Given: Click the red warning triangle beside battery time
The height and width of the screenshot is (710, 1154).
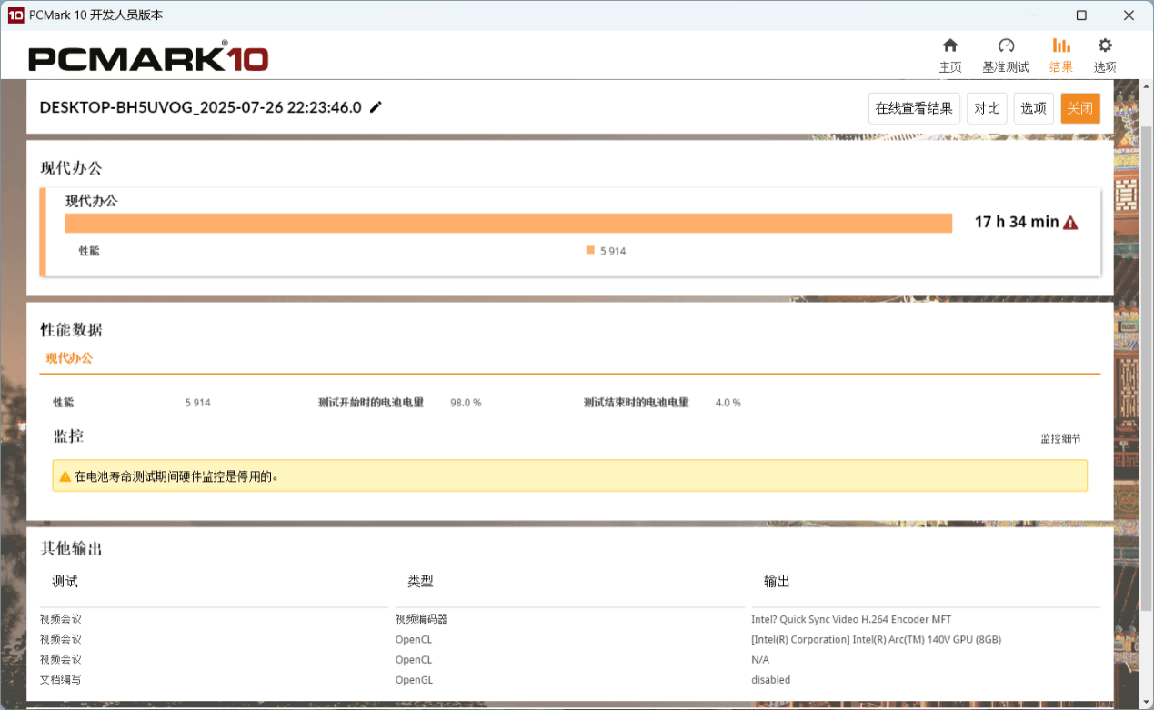Looking at the screenshot, I should tap(1071, 222).
